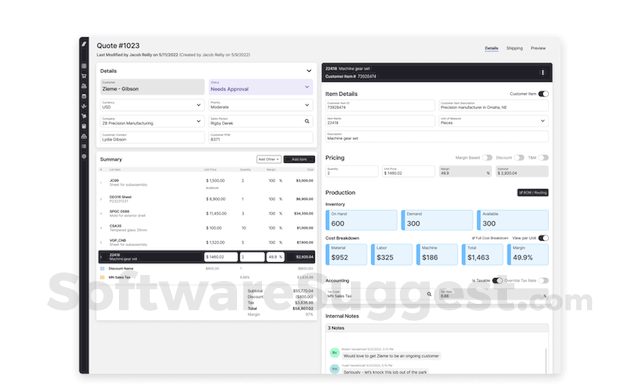The width and height of the screenshot is (640, 390).
Task: Switch to the Details tab
Action: [491, 48]
